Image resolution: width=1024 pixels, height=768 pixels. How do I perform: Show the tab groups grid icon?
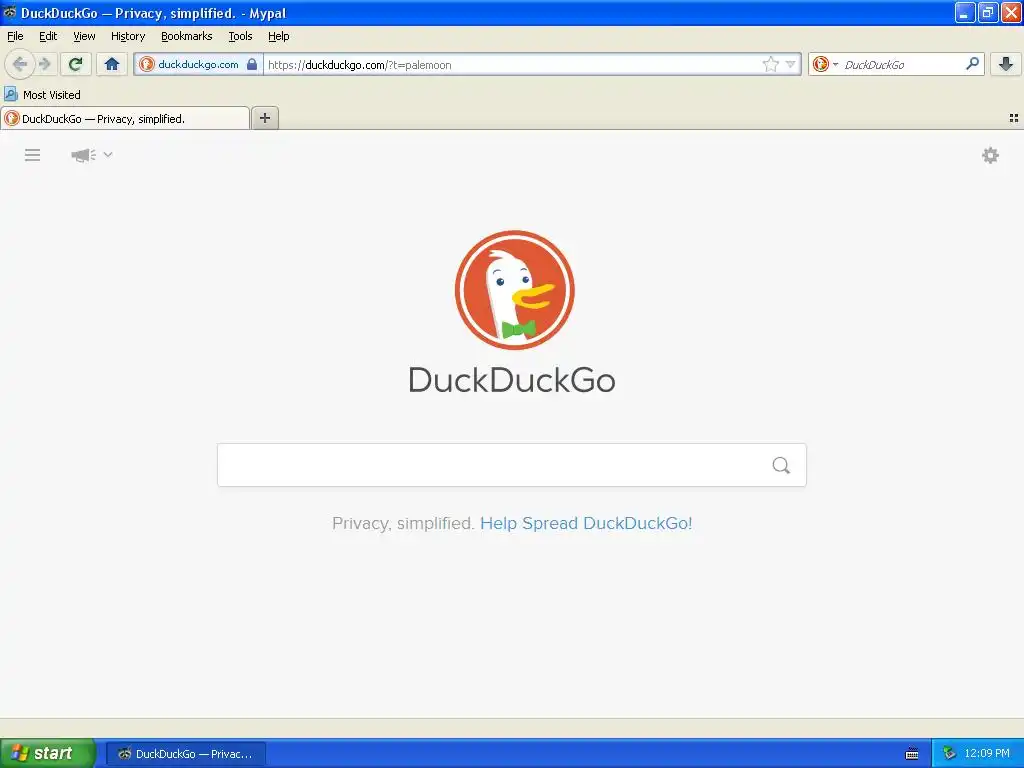click(1014, 118)
